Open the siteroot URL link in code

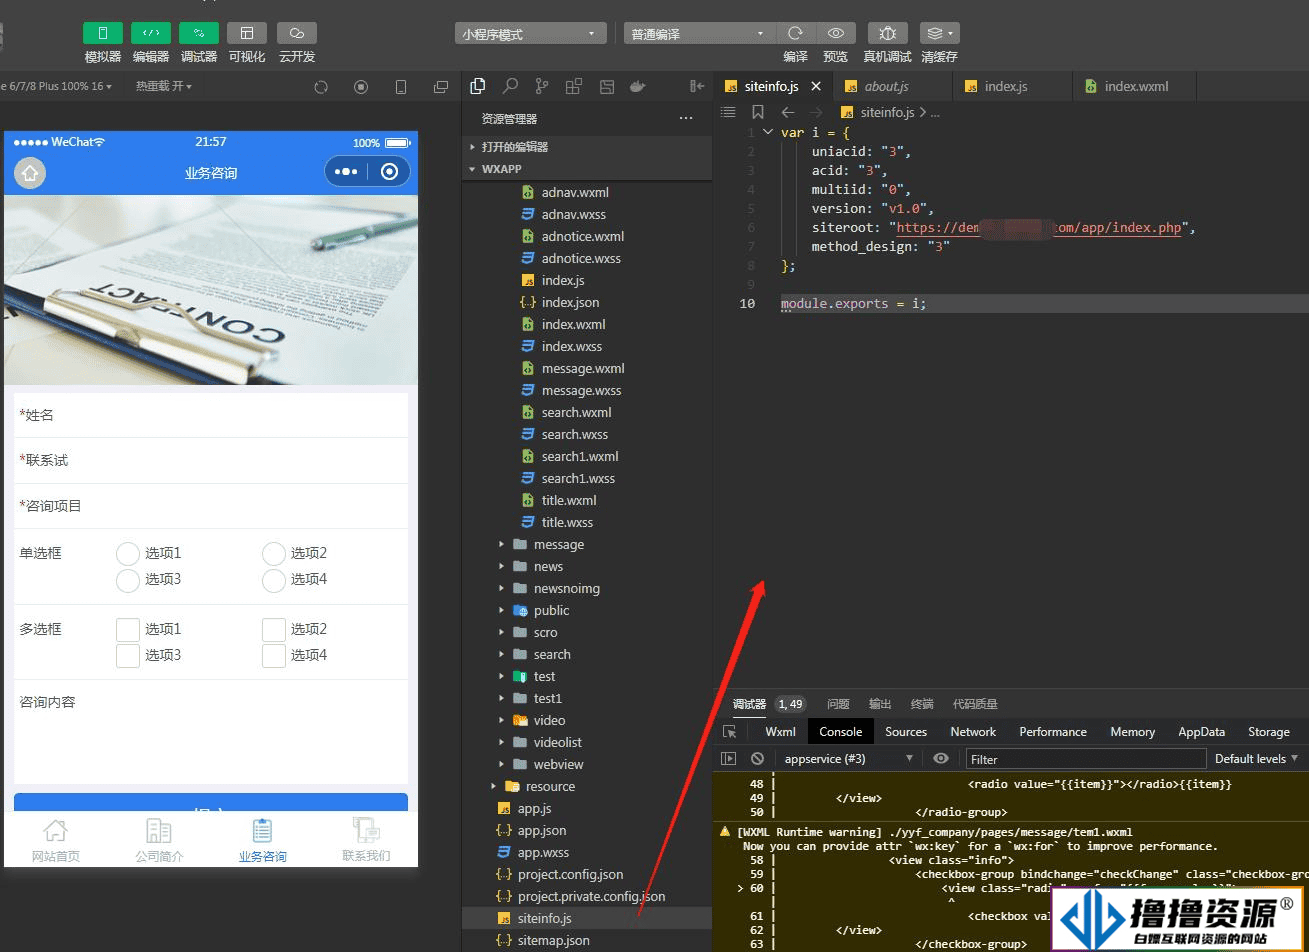coord(1039,227)
